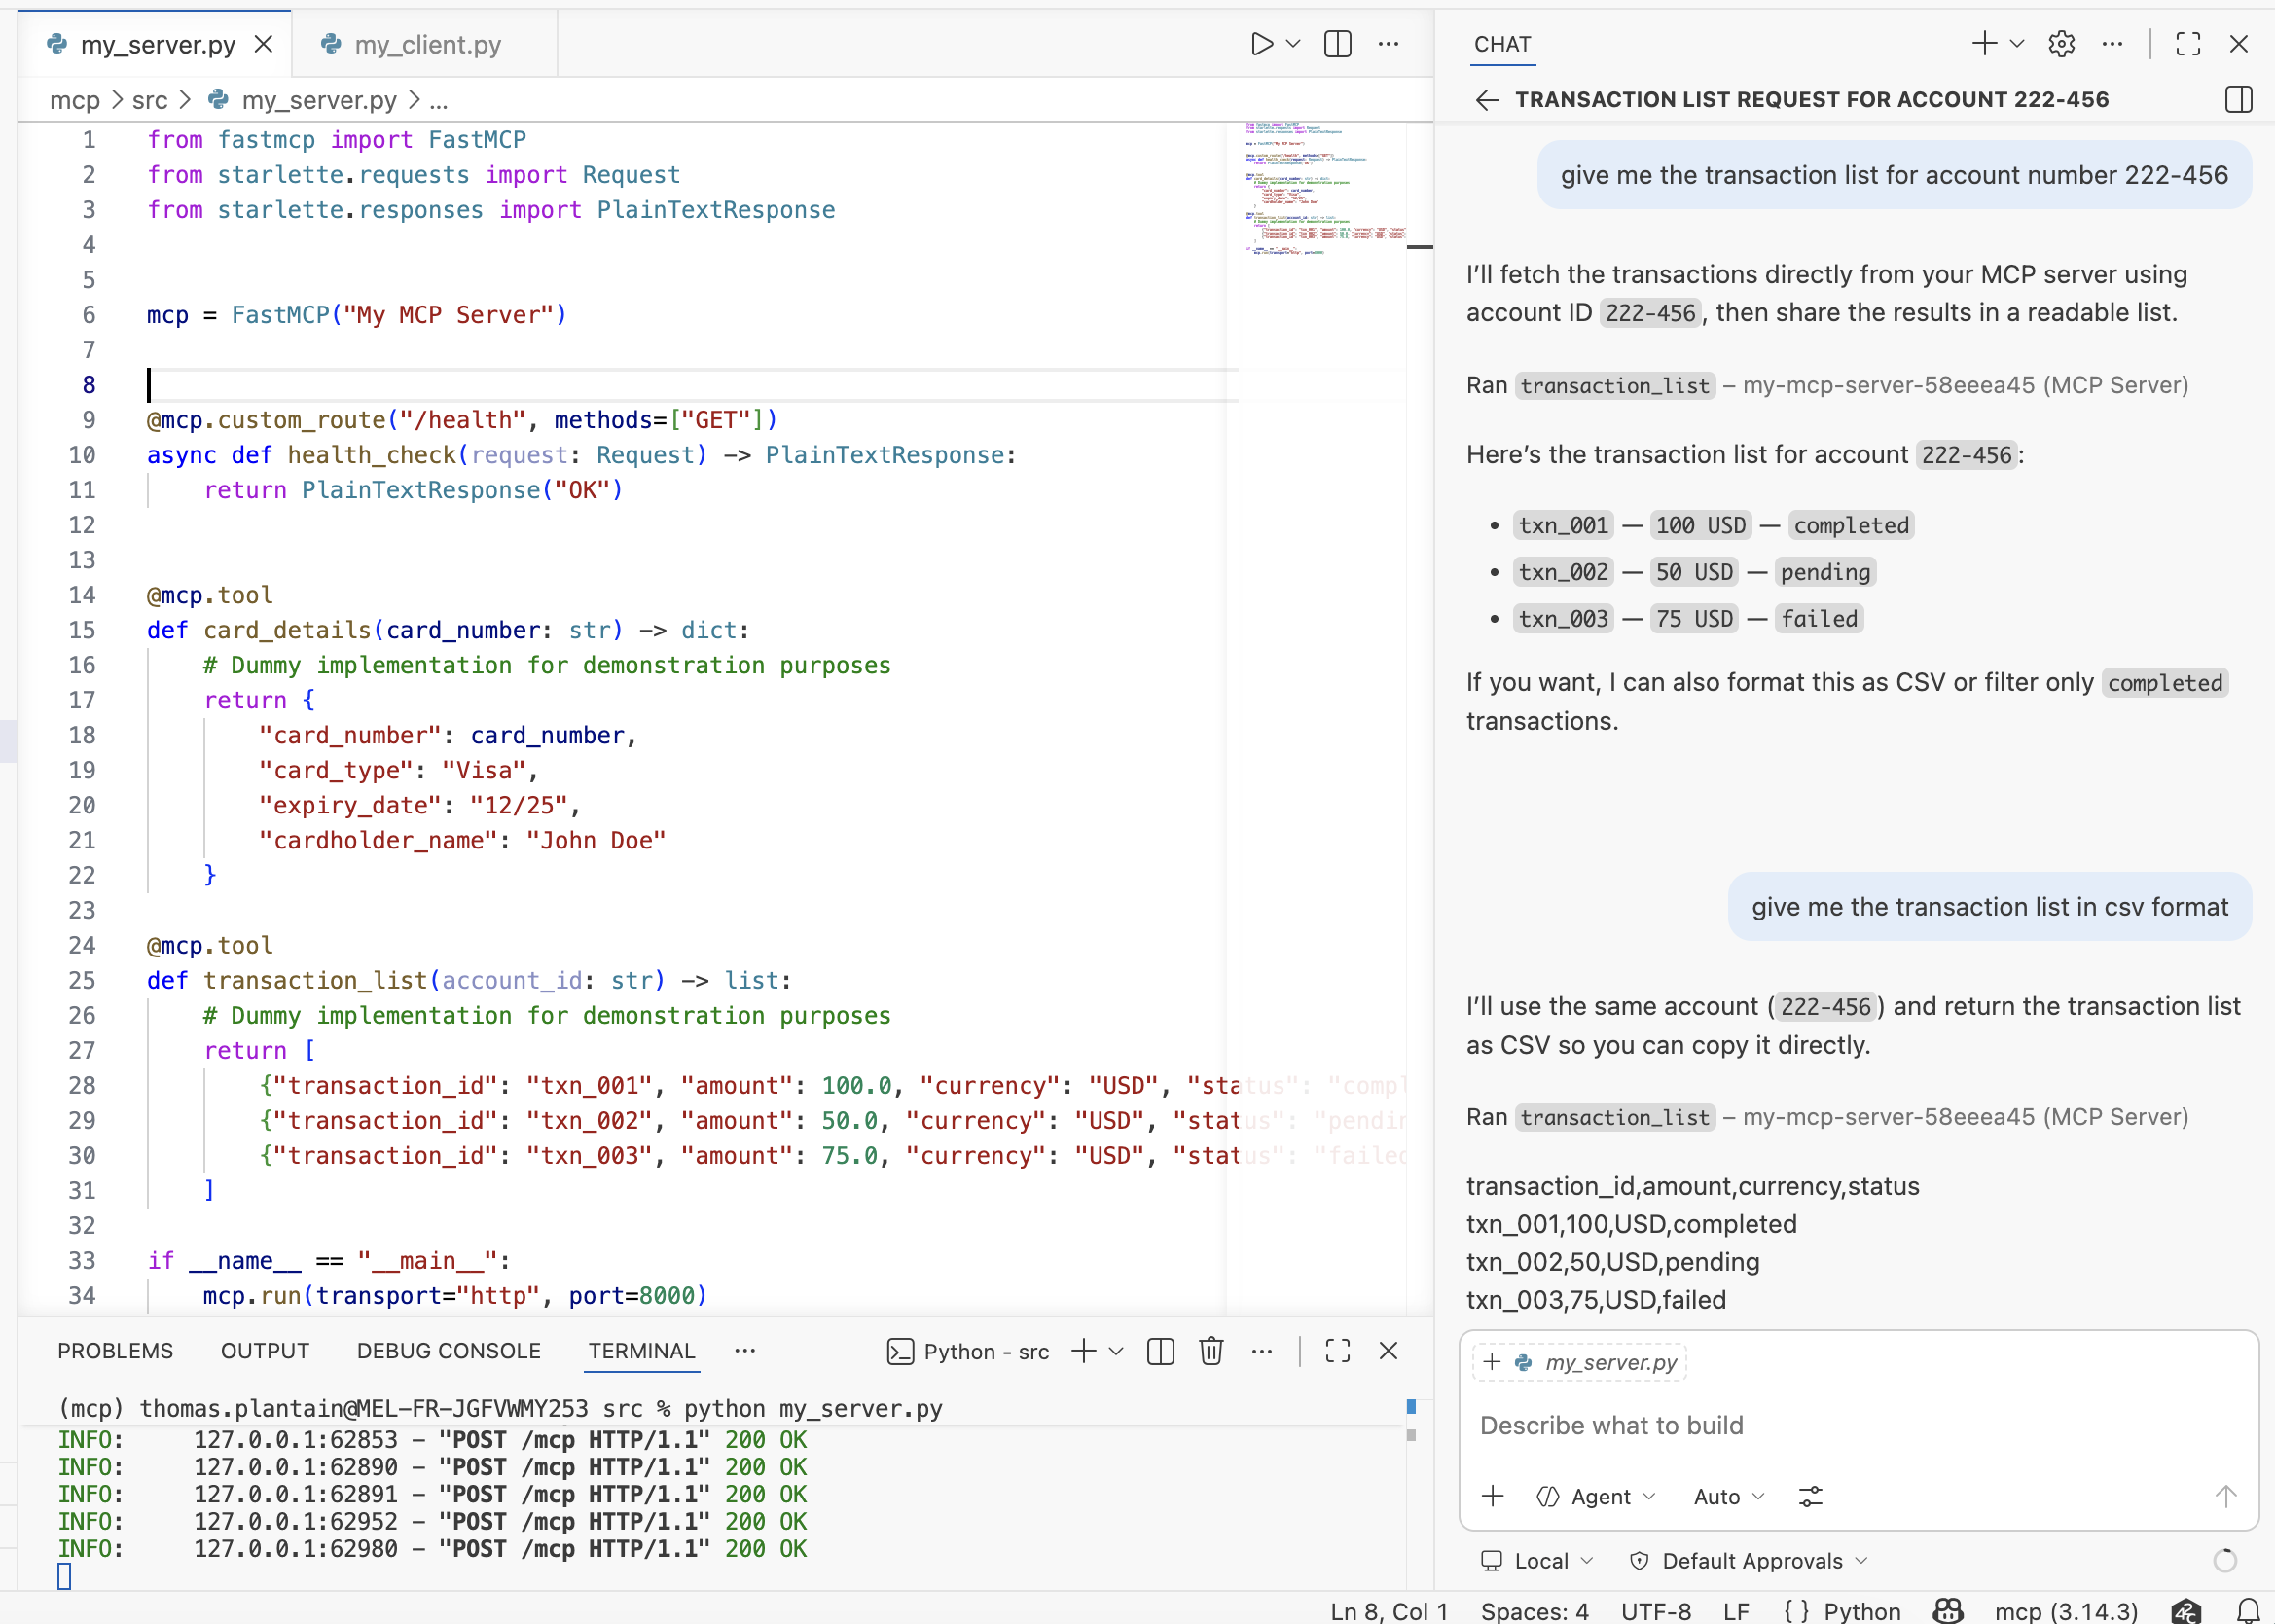This screenshot has width=2275, height=1624.
Task: Open the Agent mode dropdown
Action: 1597,1496
